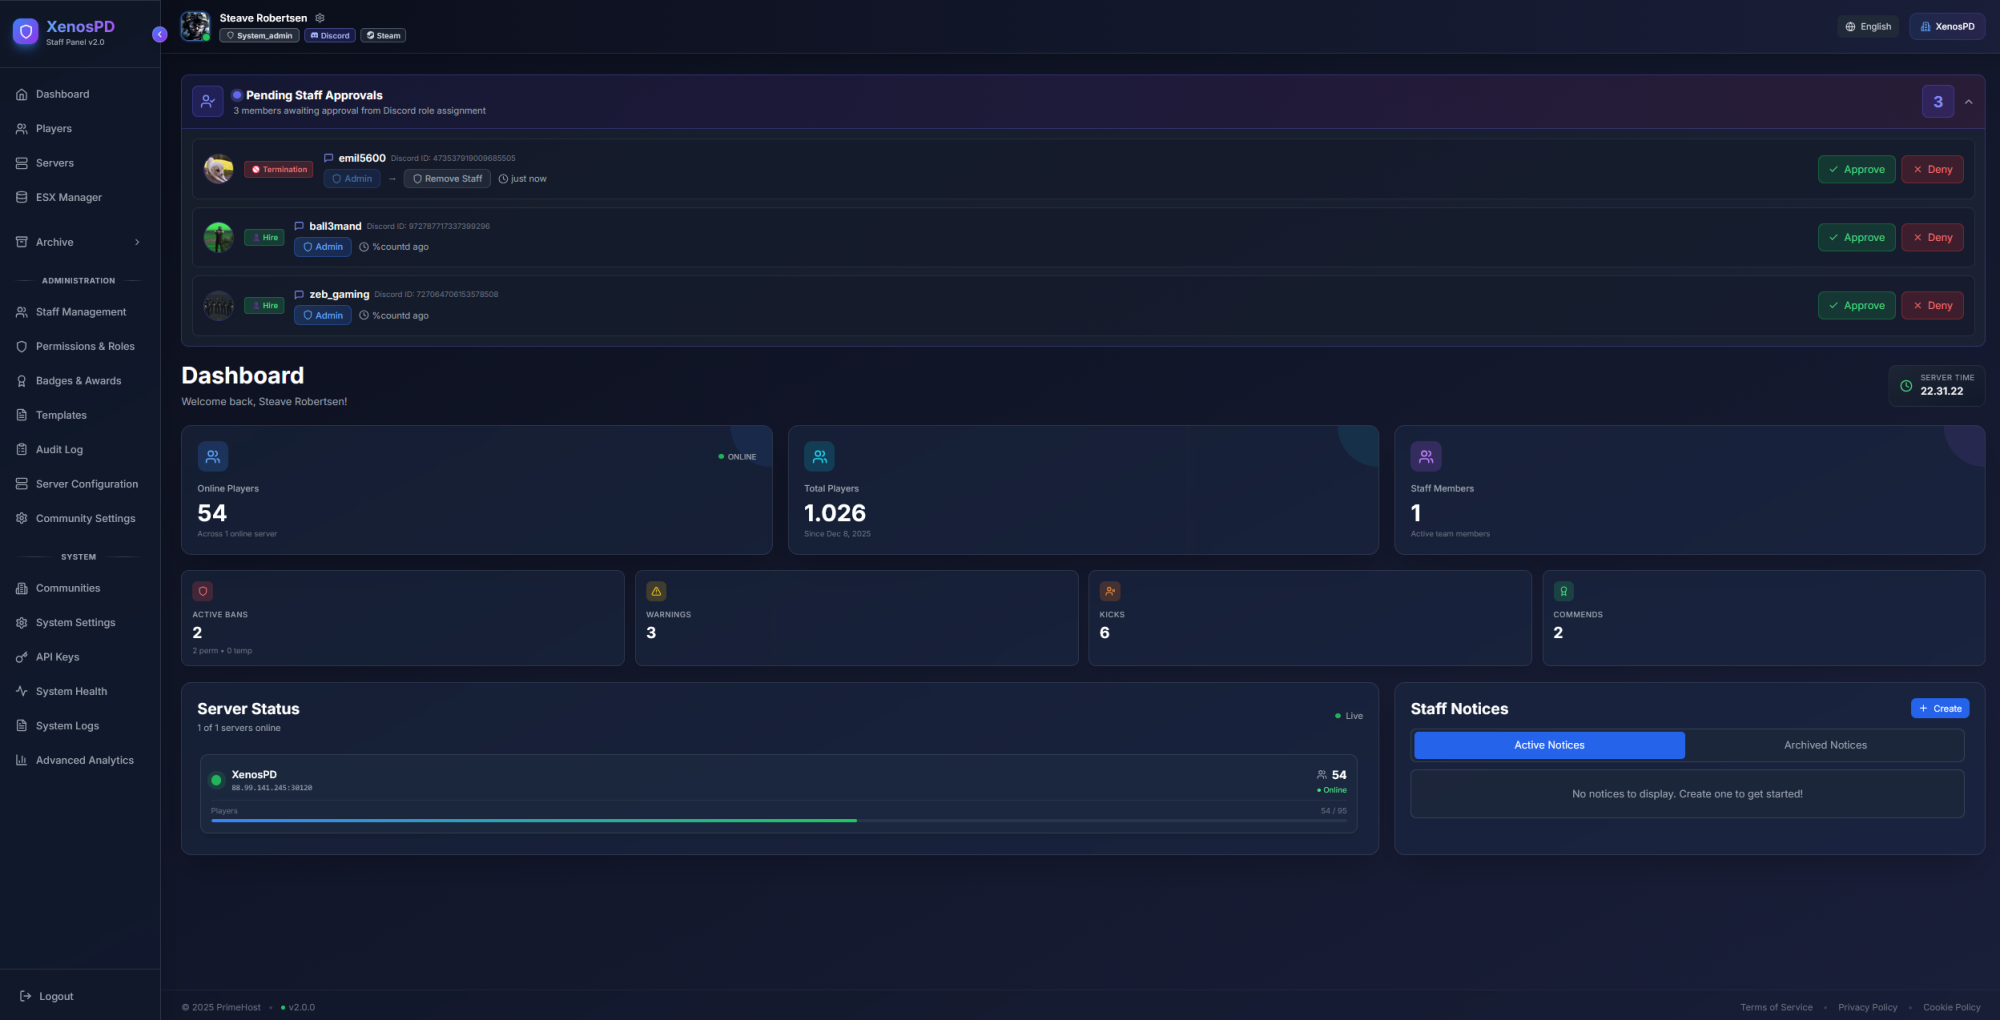This screenshot has height=1020, width=2000.
Task: Click the Steam badge under the username
Action: click(383, 36)
